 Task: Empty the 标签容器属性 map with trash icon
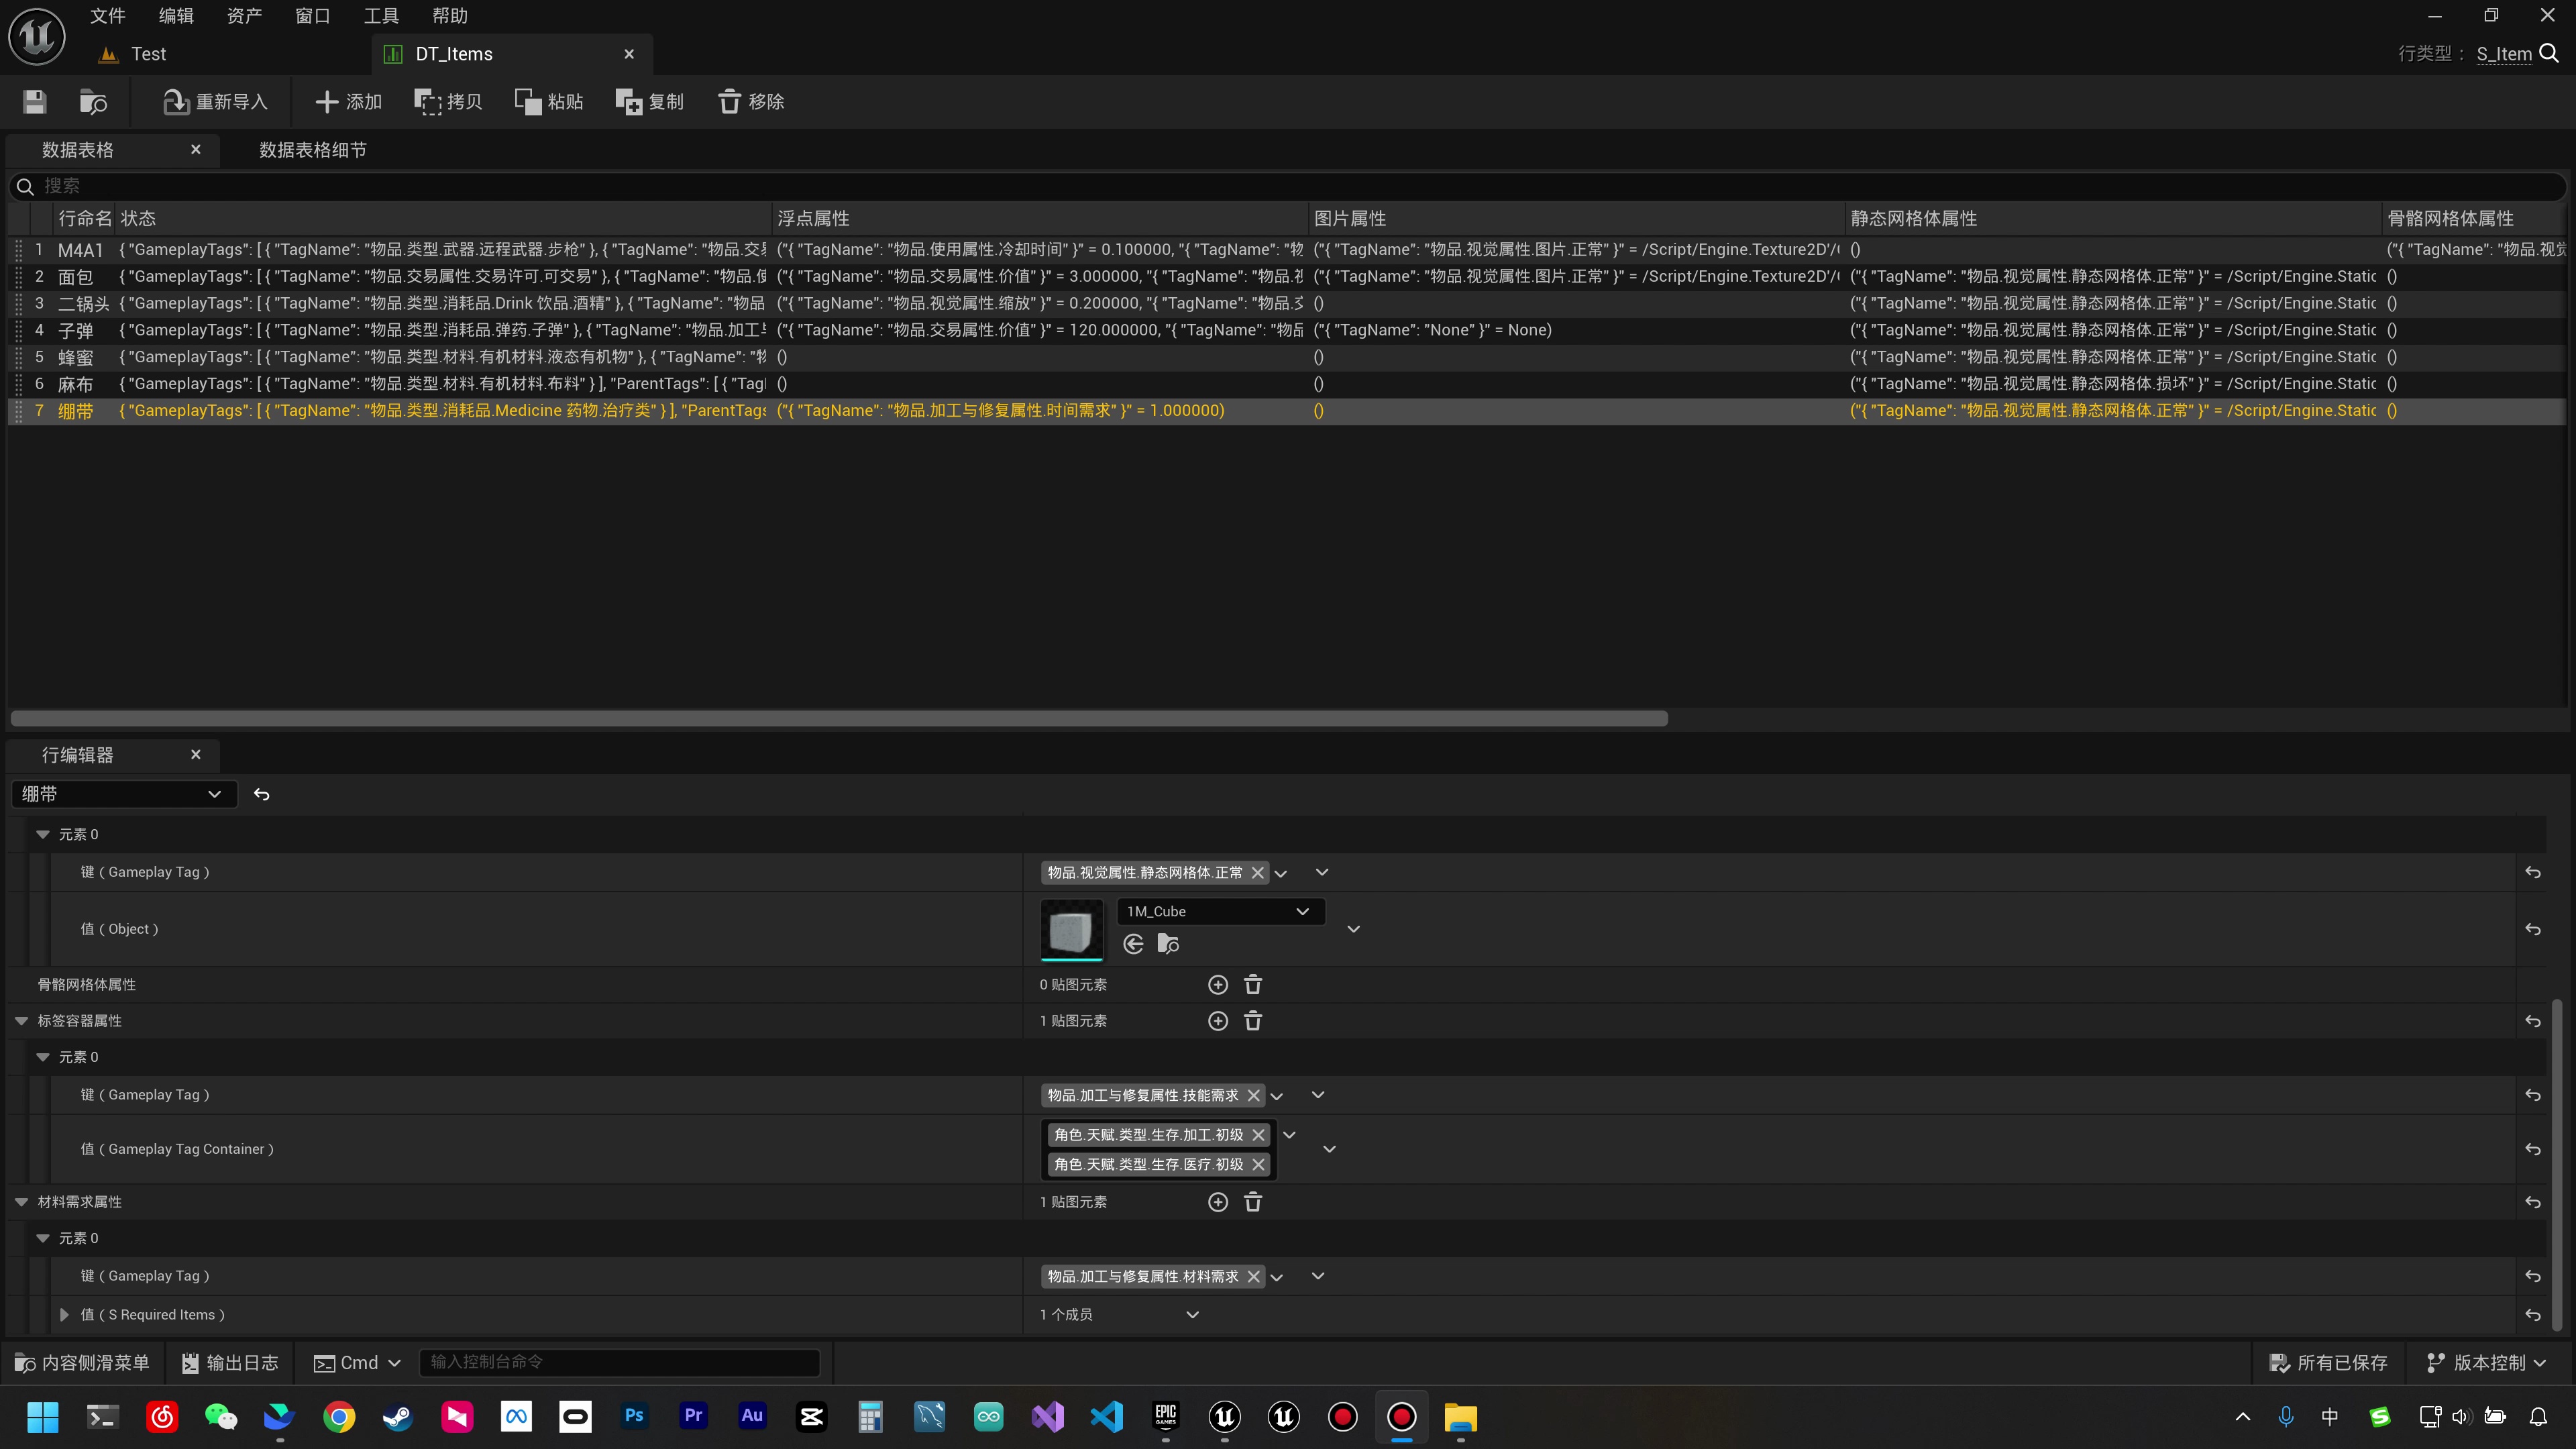click(1252, 1021)
